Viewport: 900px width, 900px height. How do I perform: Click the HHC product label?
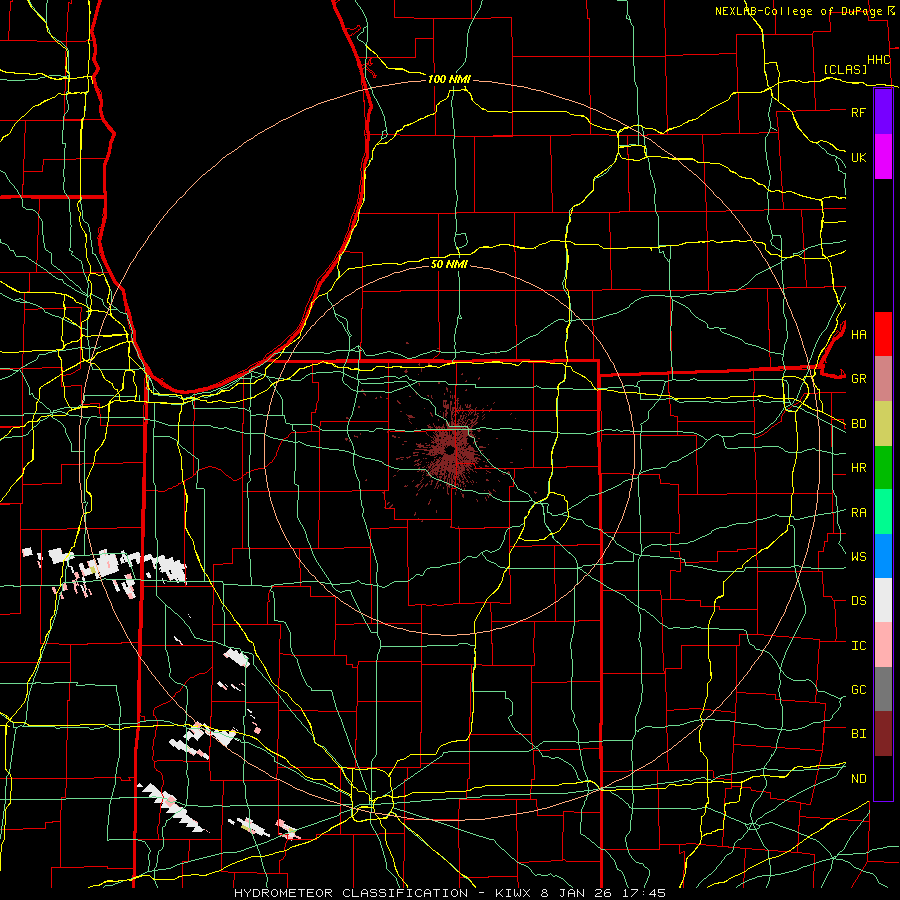click(x=879, y=60)
